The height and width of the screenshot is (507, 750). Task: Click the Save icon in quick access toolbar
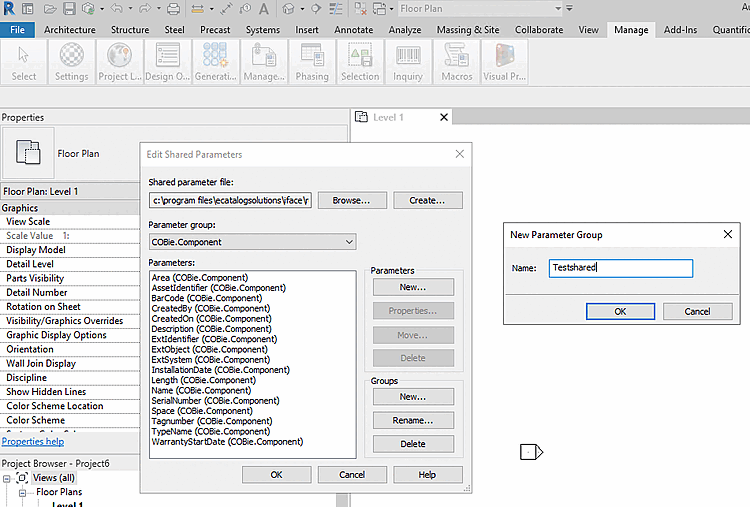coord(69,9)
